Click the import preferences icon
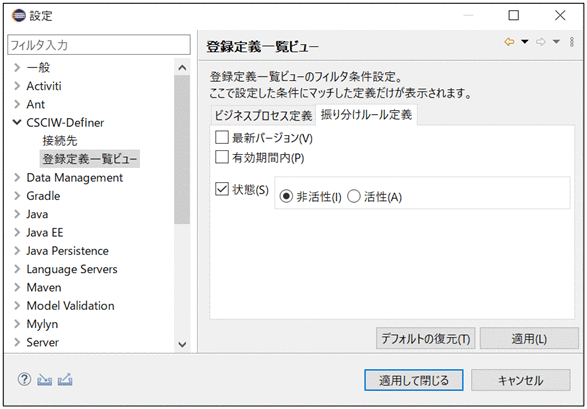The height and width of the screenshot is (409, 587). pos(45,380)
